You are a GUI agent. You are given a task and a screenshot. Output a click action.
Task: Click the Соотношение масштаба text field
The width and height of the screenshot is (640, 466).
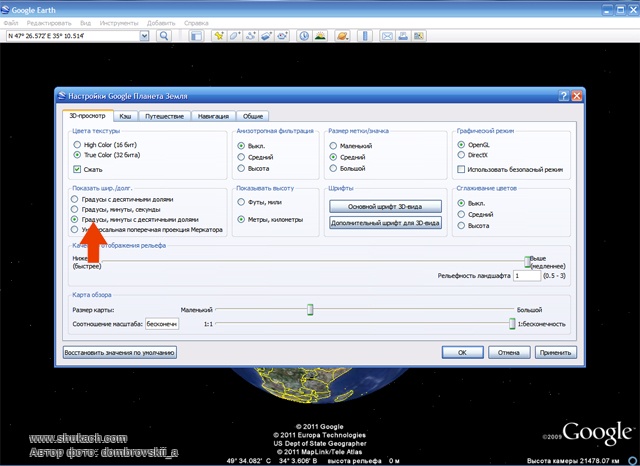tap(162, 324)
